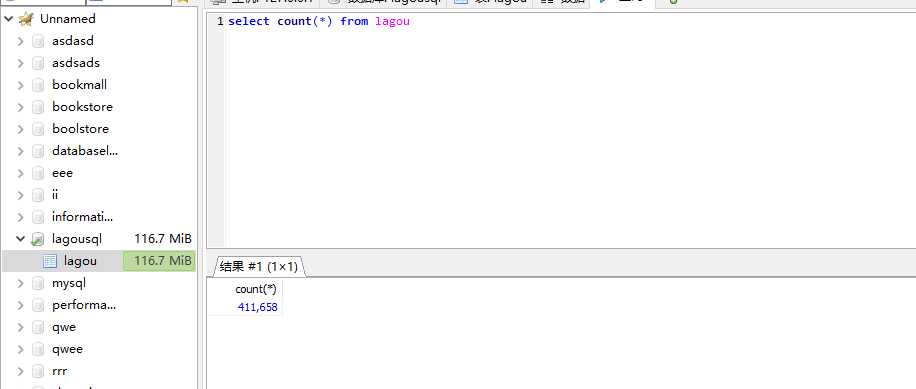The width and height of the screenshot is (916, 389).
Task: Expand the bookmall database node
Action: click(20, 85)
